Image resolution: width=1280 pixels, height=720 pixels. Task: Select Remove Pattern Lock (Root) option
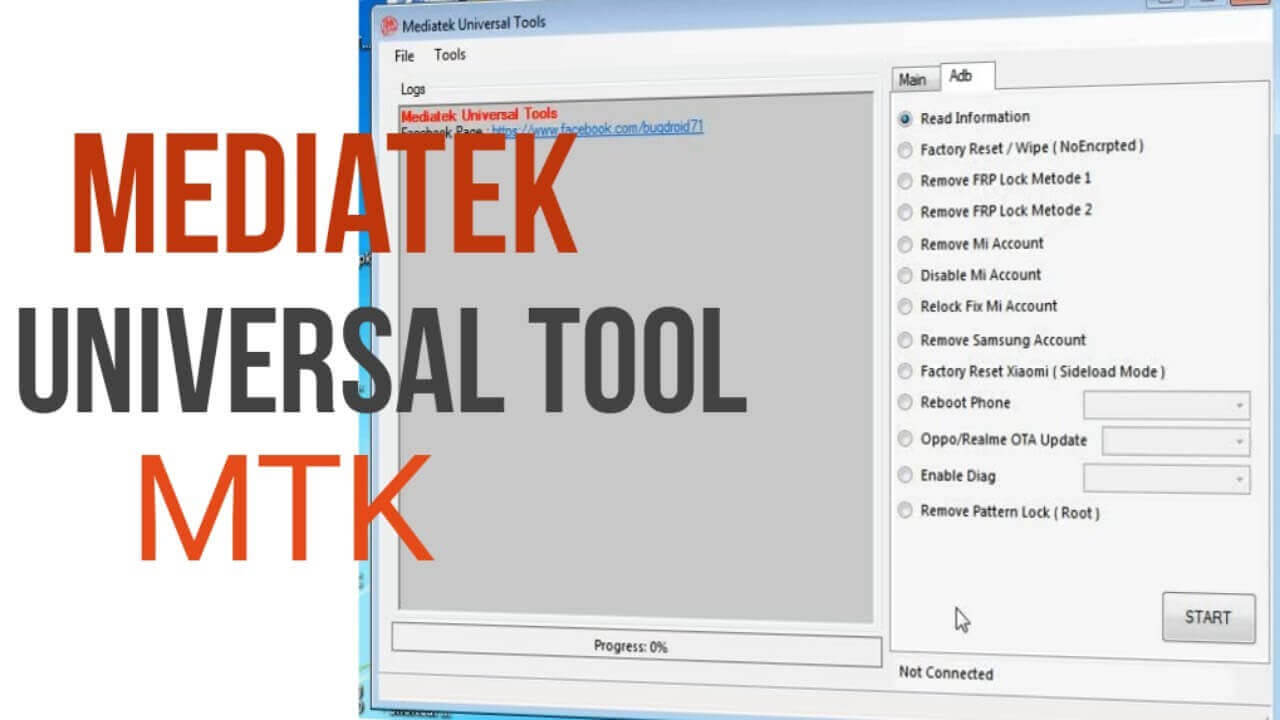[x=904, y=511]
